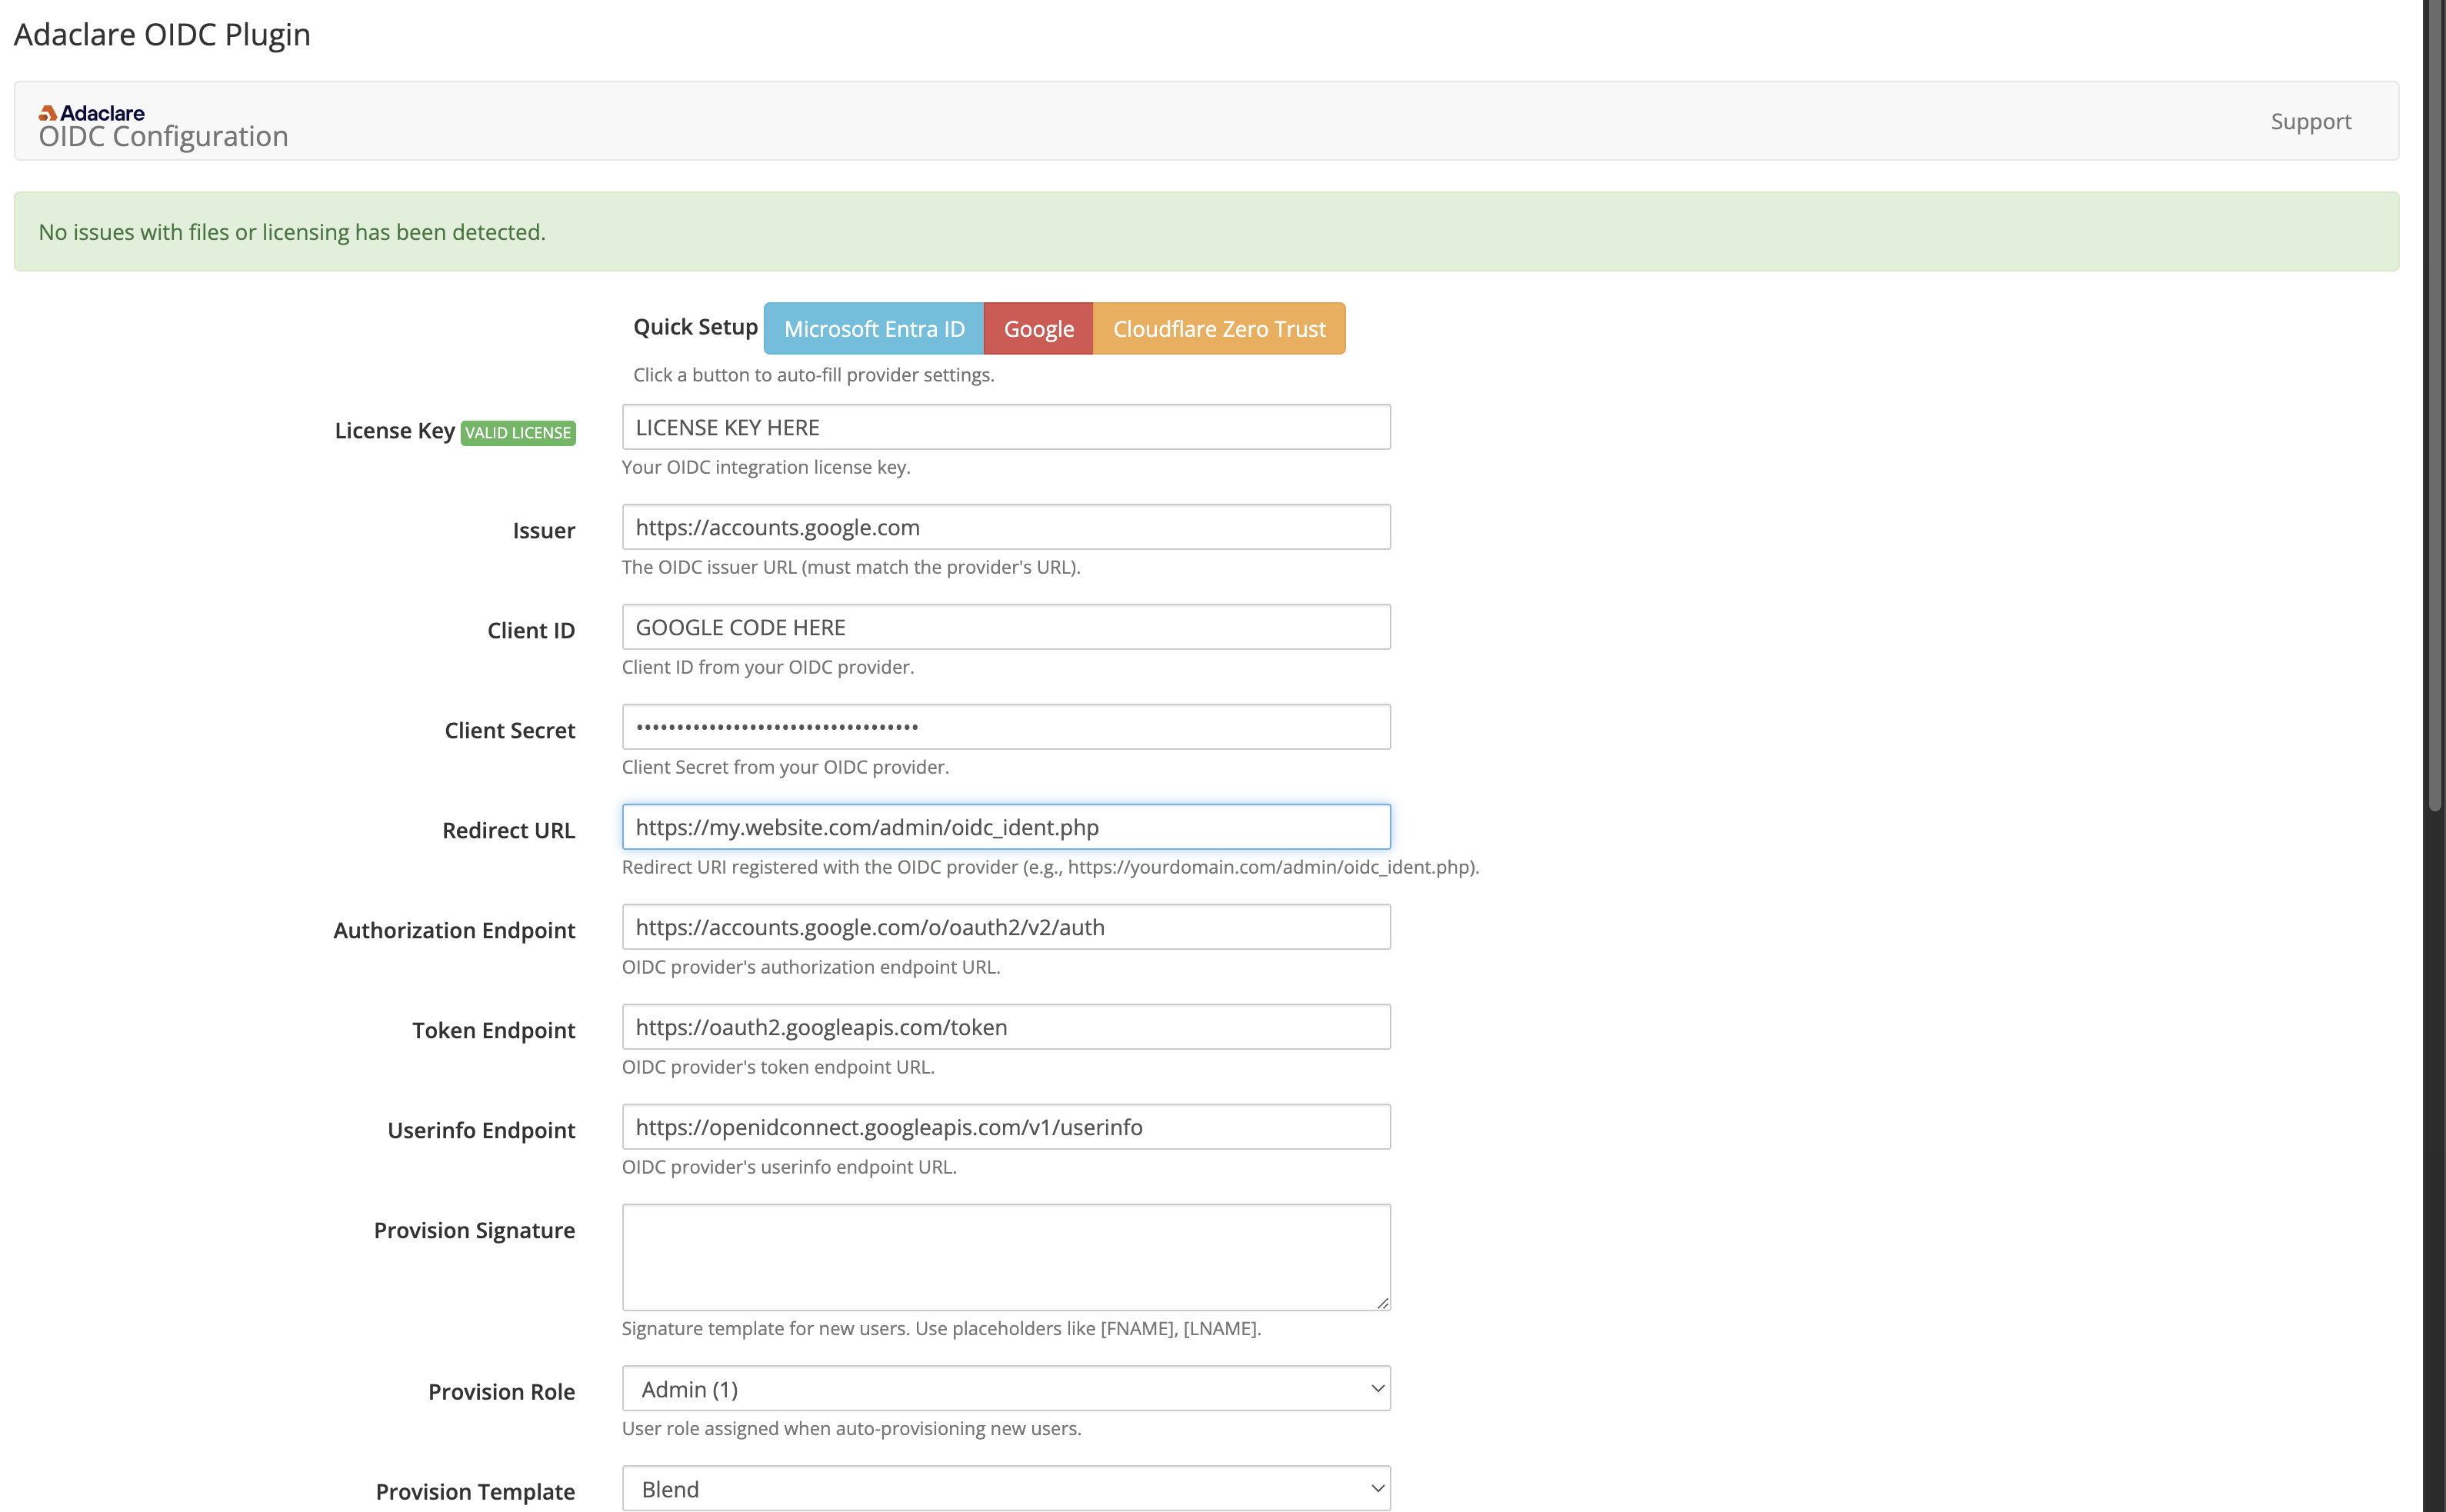Click 'Client ID from your OIDC provider' hint
Image resolution: width=2446 pixels, height=1512 pixels.
click(x=768, y=667)
